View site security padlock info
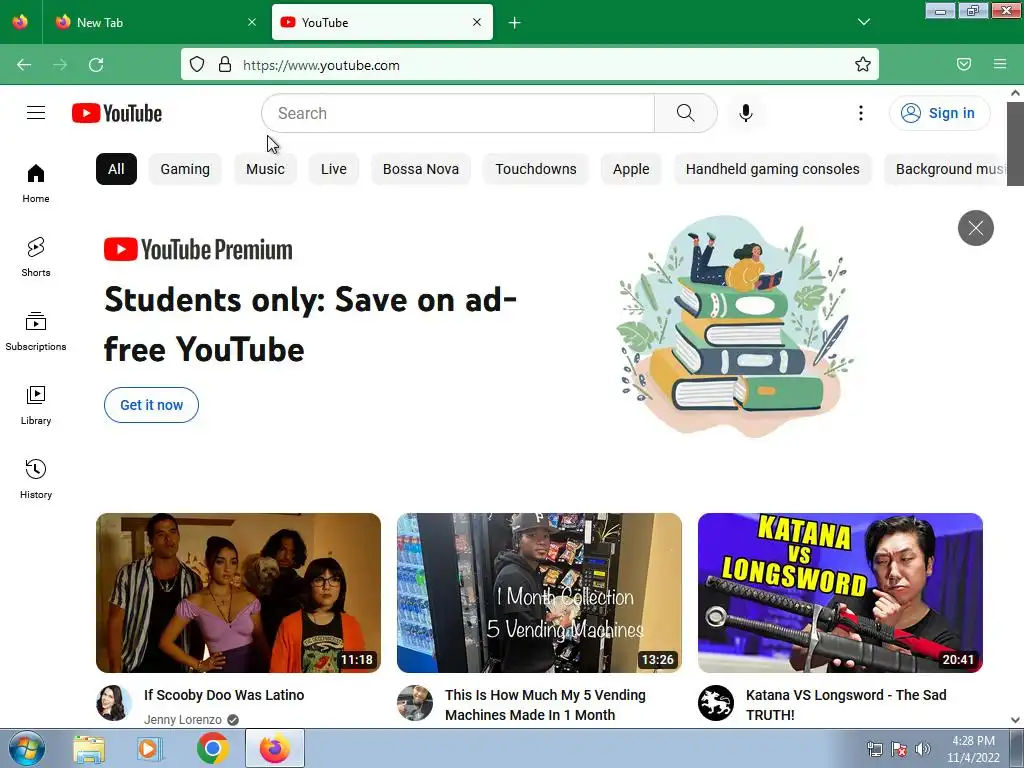Viewport: 1024px width, 768px height. tap(225, 65)
